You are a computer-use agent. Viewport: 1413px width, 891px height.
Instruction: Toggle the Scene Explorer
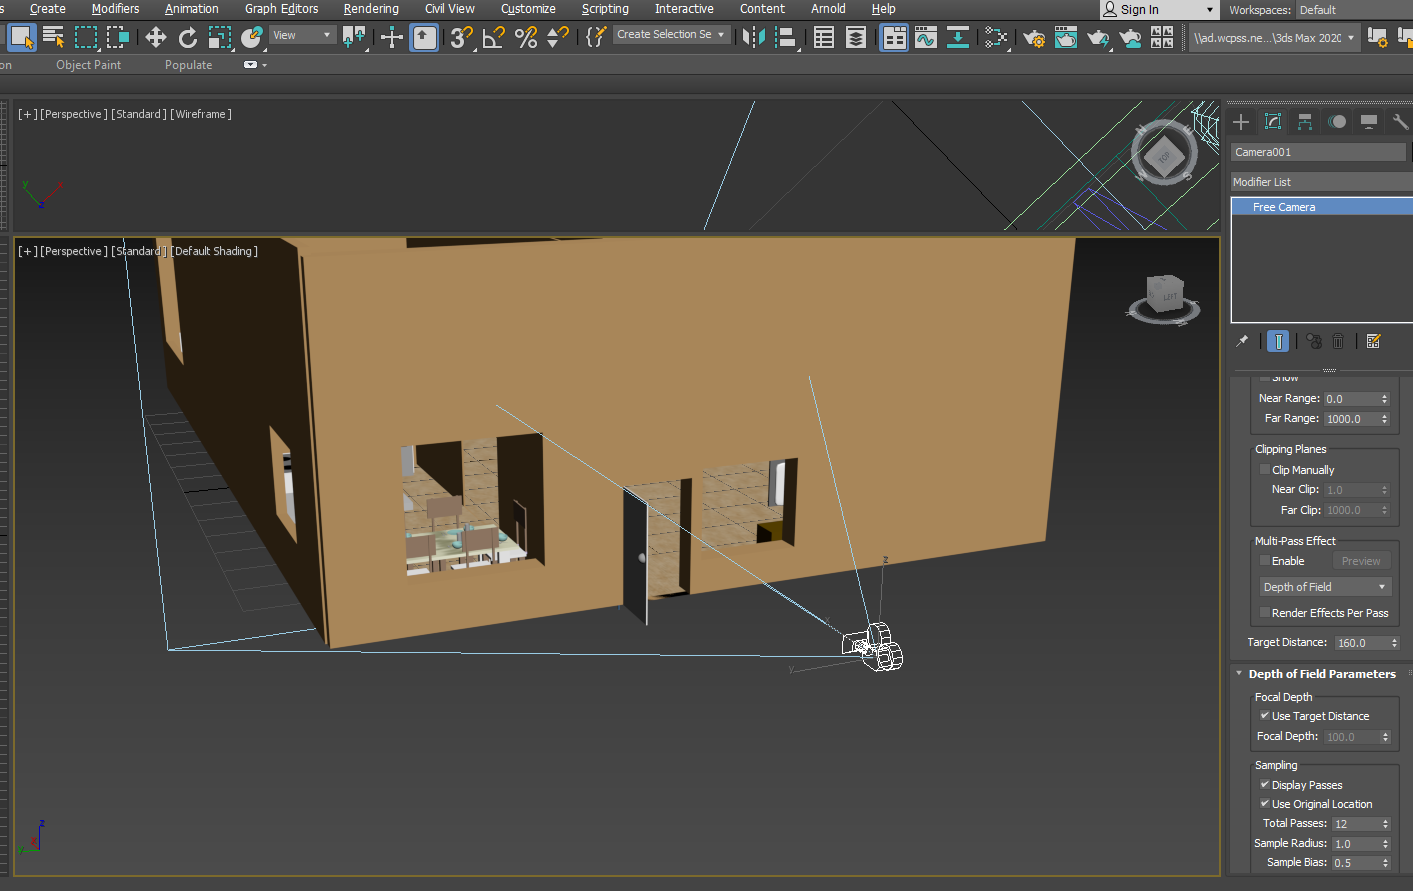pyautogui.click(x=824, y=38)
